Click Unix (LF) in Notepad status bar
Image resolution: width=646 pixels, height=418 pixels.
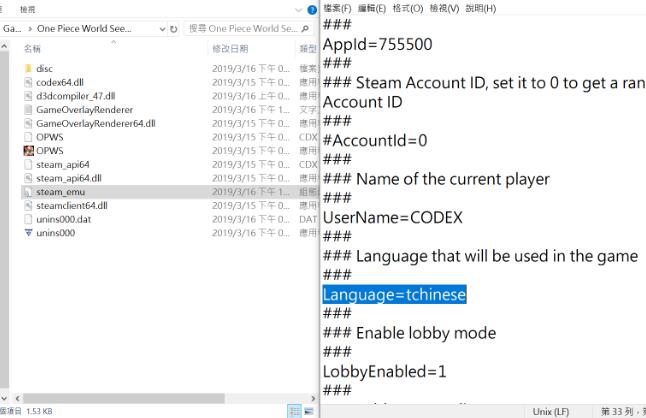[550, 411]
